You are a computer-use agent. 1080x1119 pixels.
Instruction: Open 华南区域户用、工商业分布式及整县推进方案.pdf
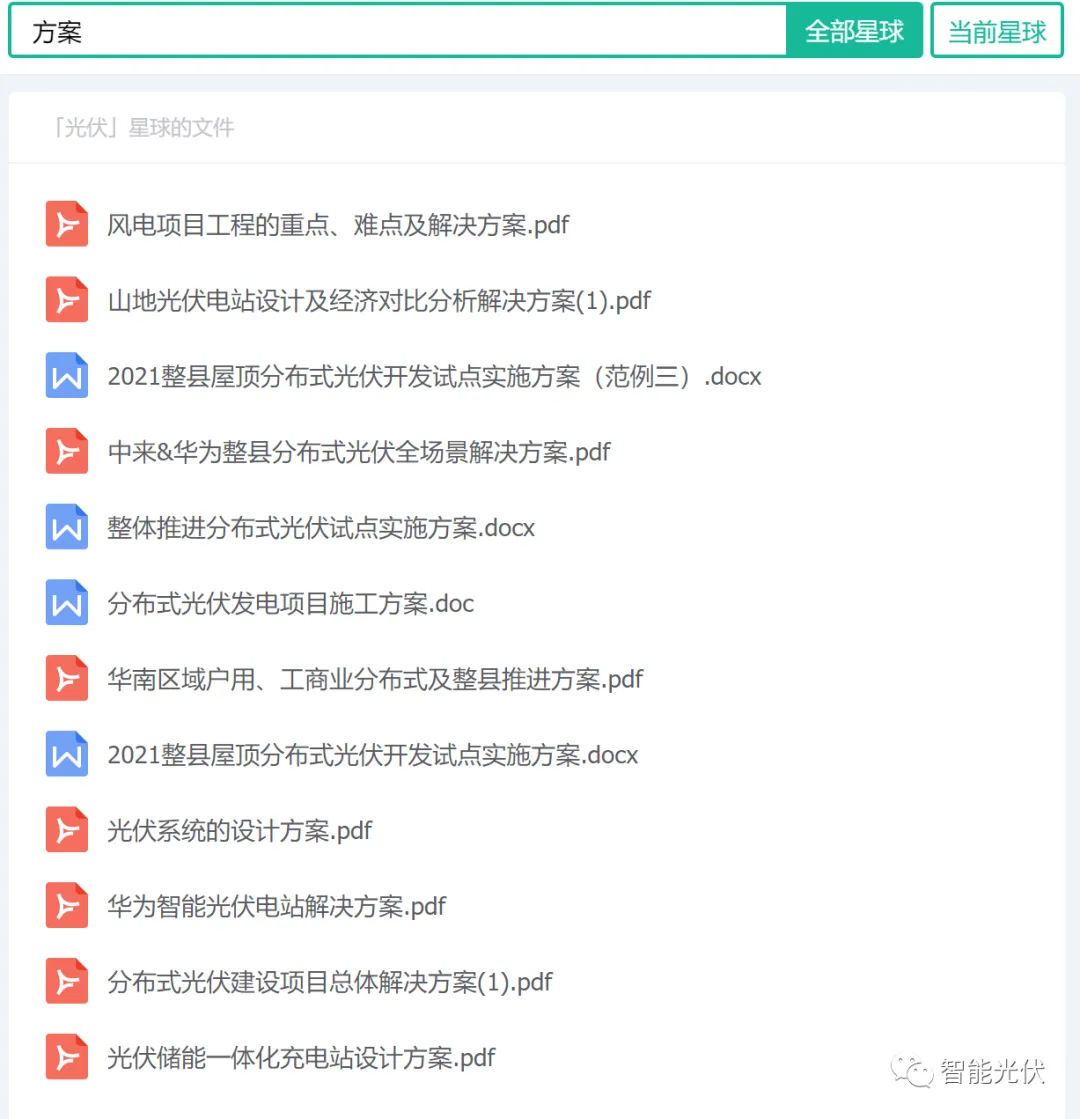coord(375,679)
